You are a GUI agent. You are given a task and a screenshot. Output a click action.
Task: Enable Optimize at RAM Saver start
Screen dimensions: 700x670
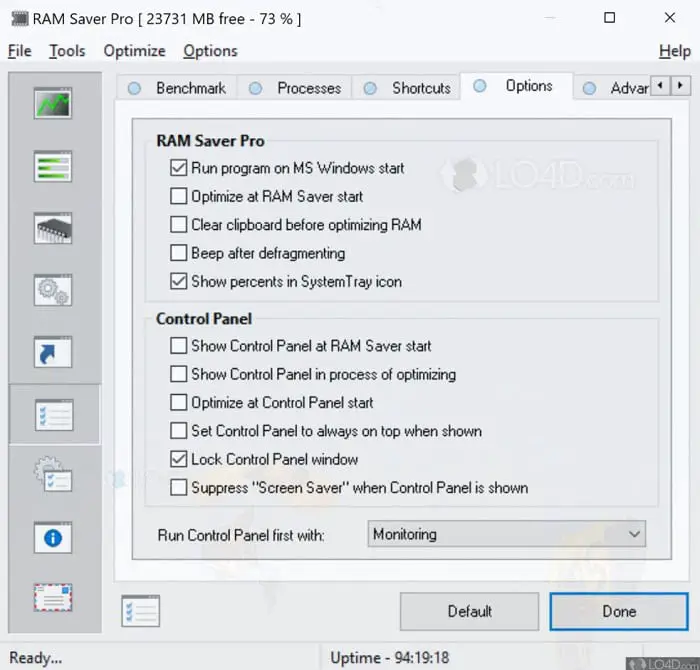pos(178,196)
